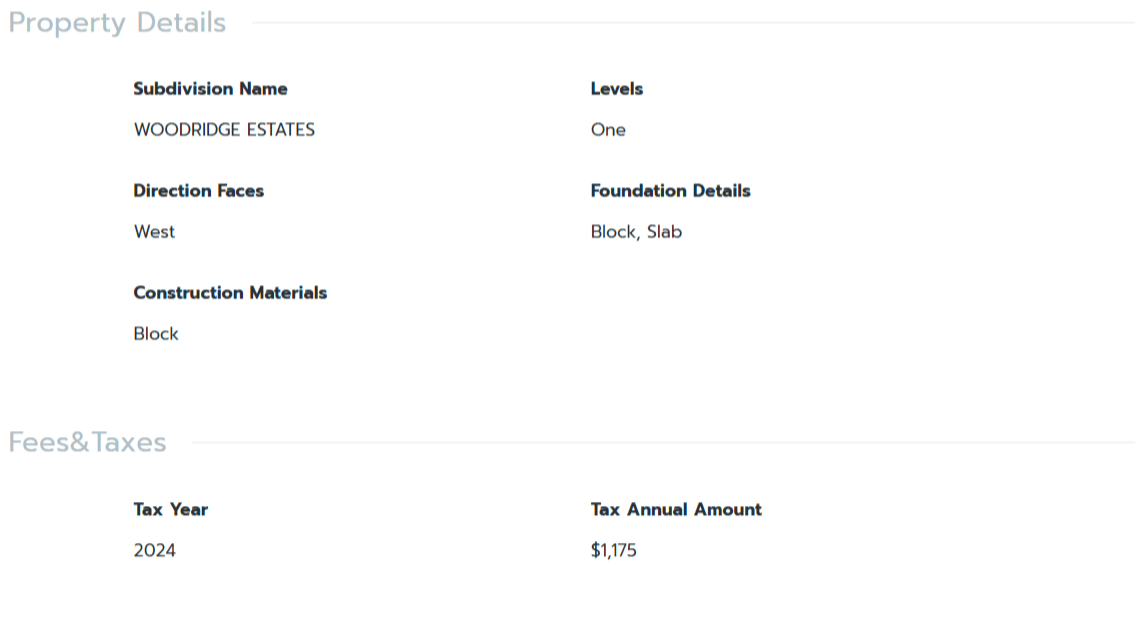
Task: Click the Subdivision Name label
Action: tap(210, 89)
